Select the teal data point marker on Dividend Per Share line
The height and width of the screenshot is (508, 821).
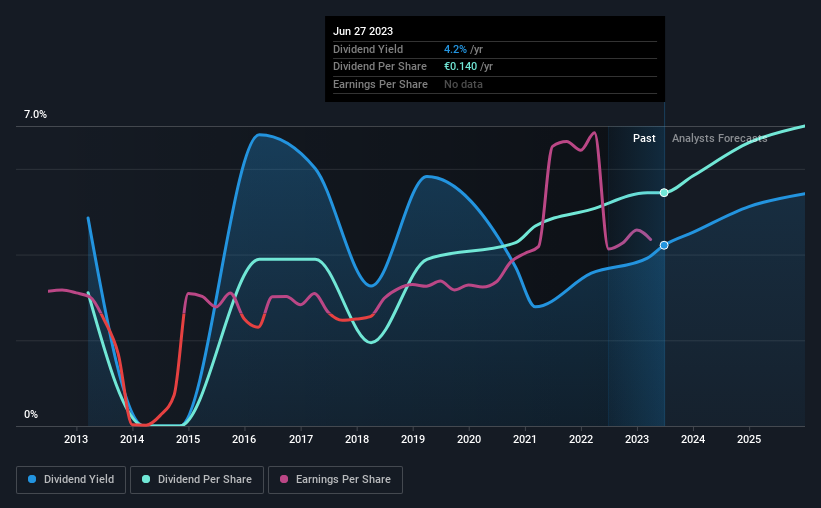(664, 193)
